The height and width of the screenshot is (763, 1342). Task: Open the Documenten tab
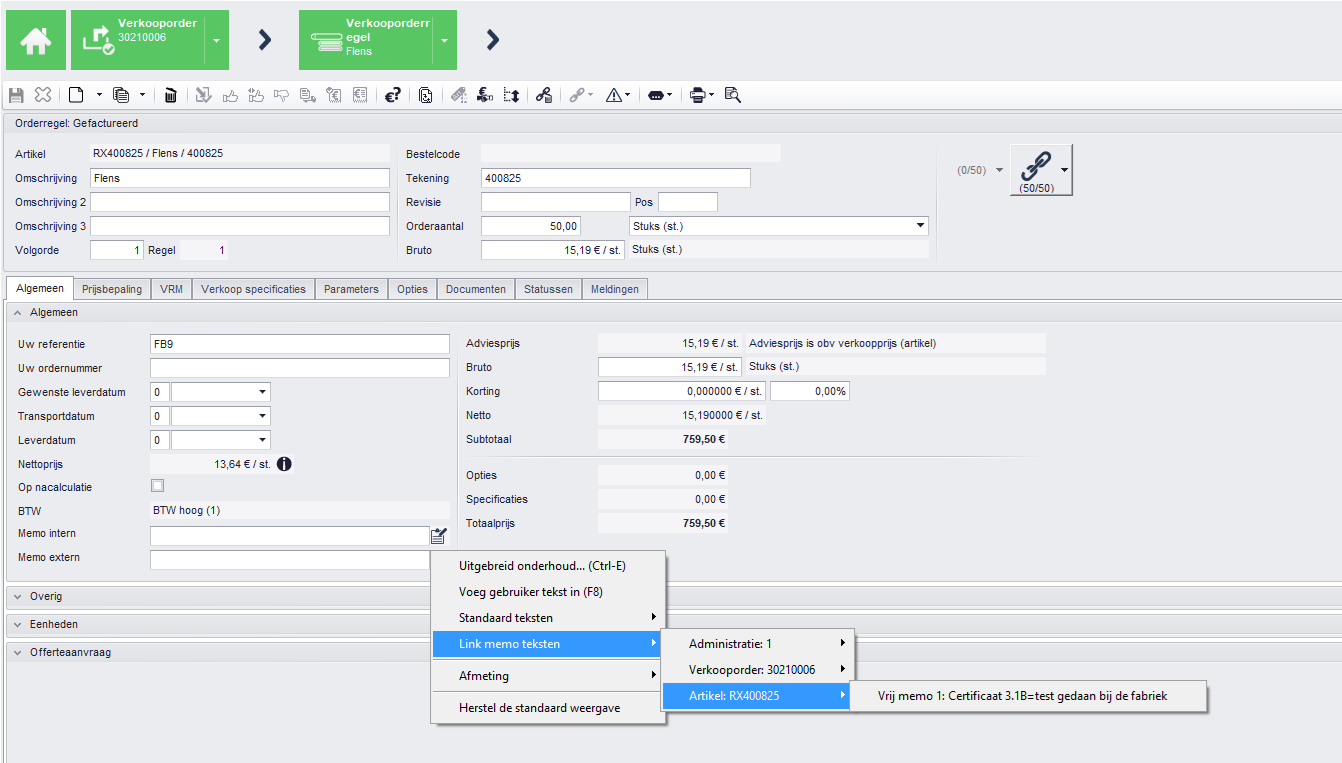pos(476,289)
